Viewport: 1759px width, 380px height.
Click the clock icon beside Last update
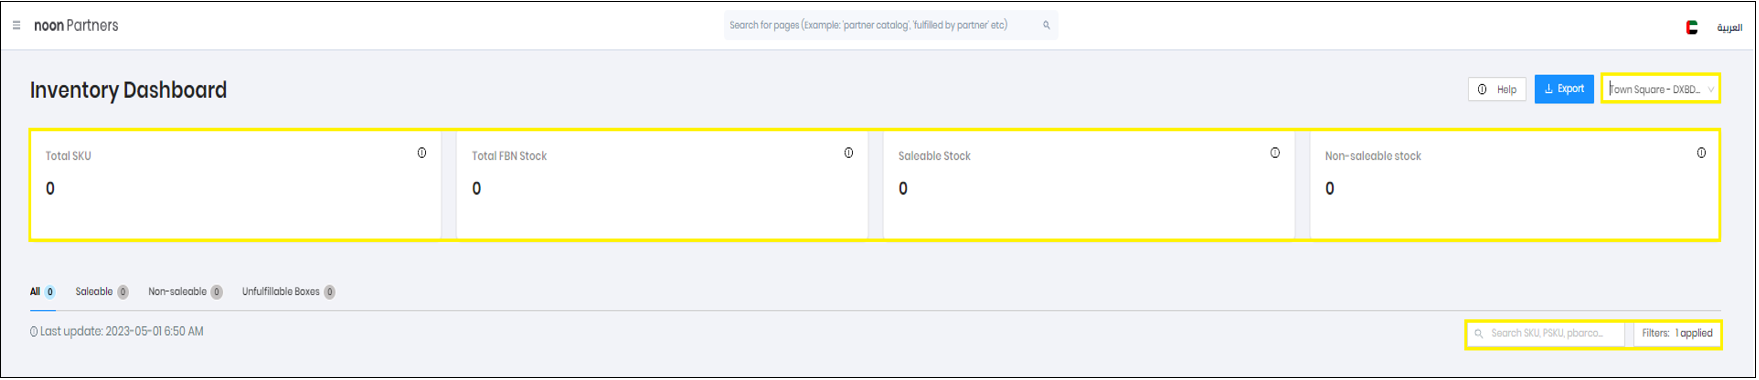pos(34,332)
